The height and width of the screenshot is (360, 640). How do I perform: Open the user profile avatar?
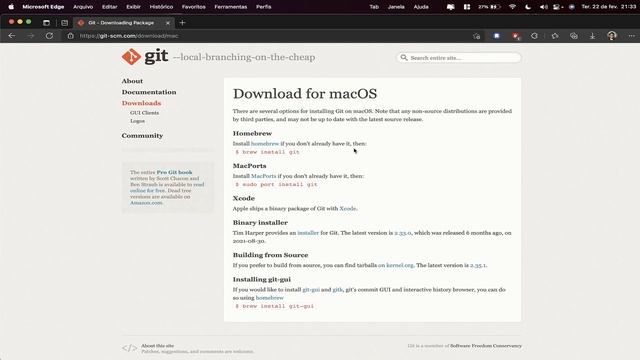pos(611,36)
